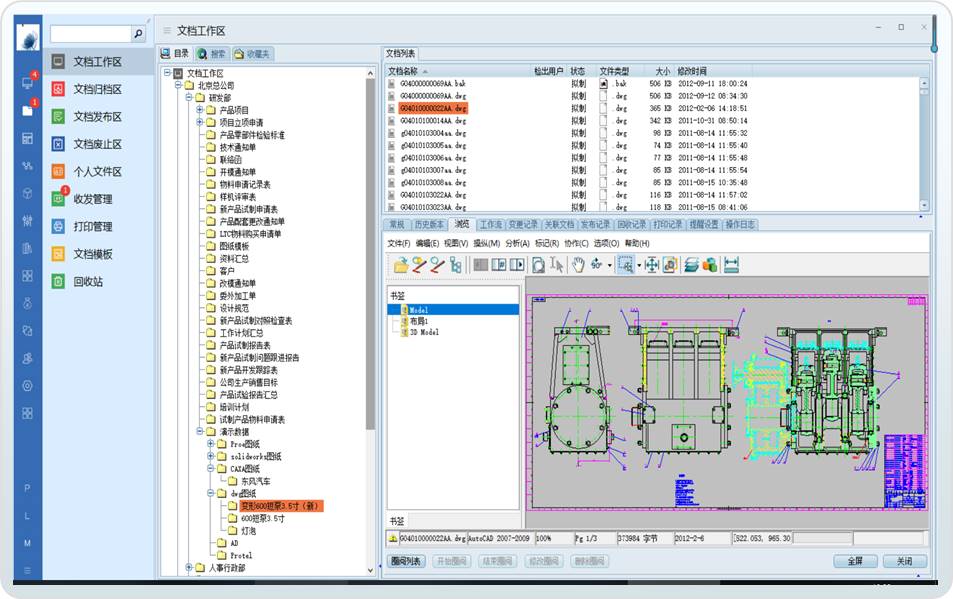Switch to the 历史版本 tab
Screen dimensions: 953x599
tap(429, 225)
